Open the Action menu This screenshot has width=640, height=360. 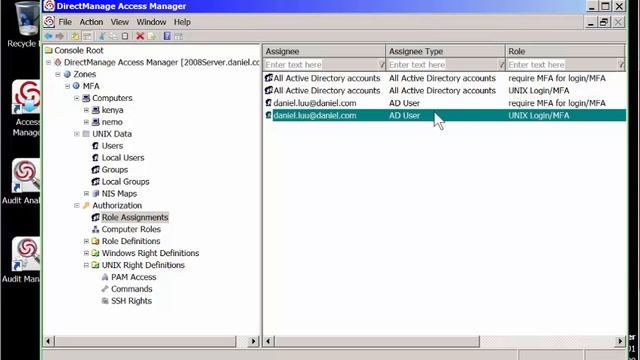coord(91,22)
